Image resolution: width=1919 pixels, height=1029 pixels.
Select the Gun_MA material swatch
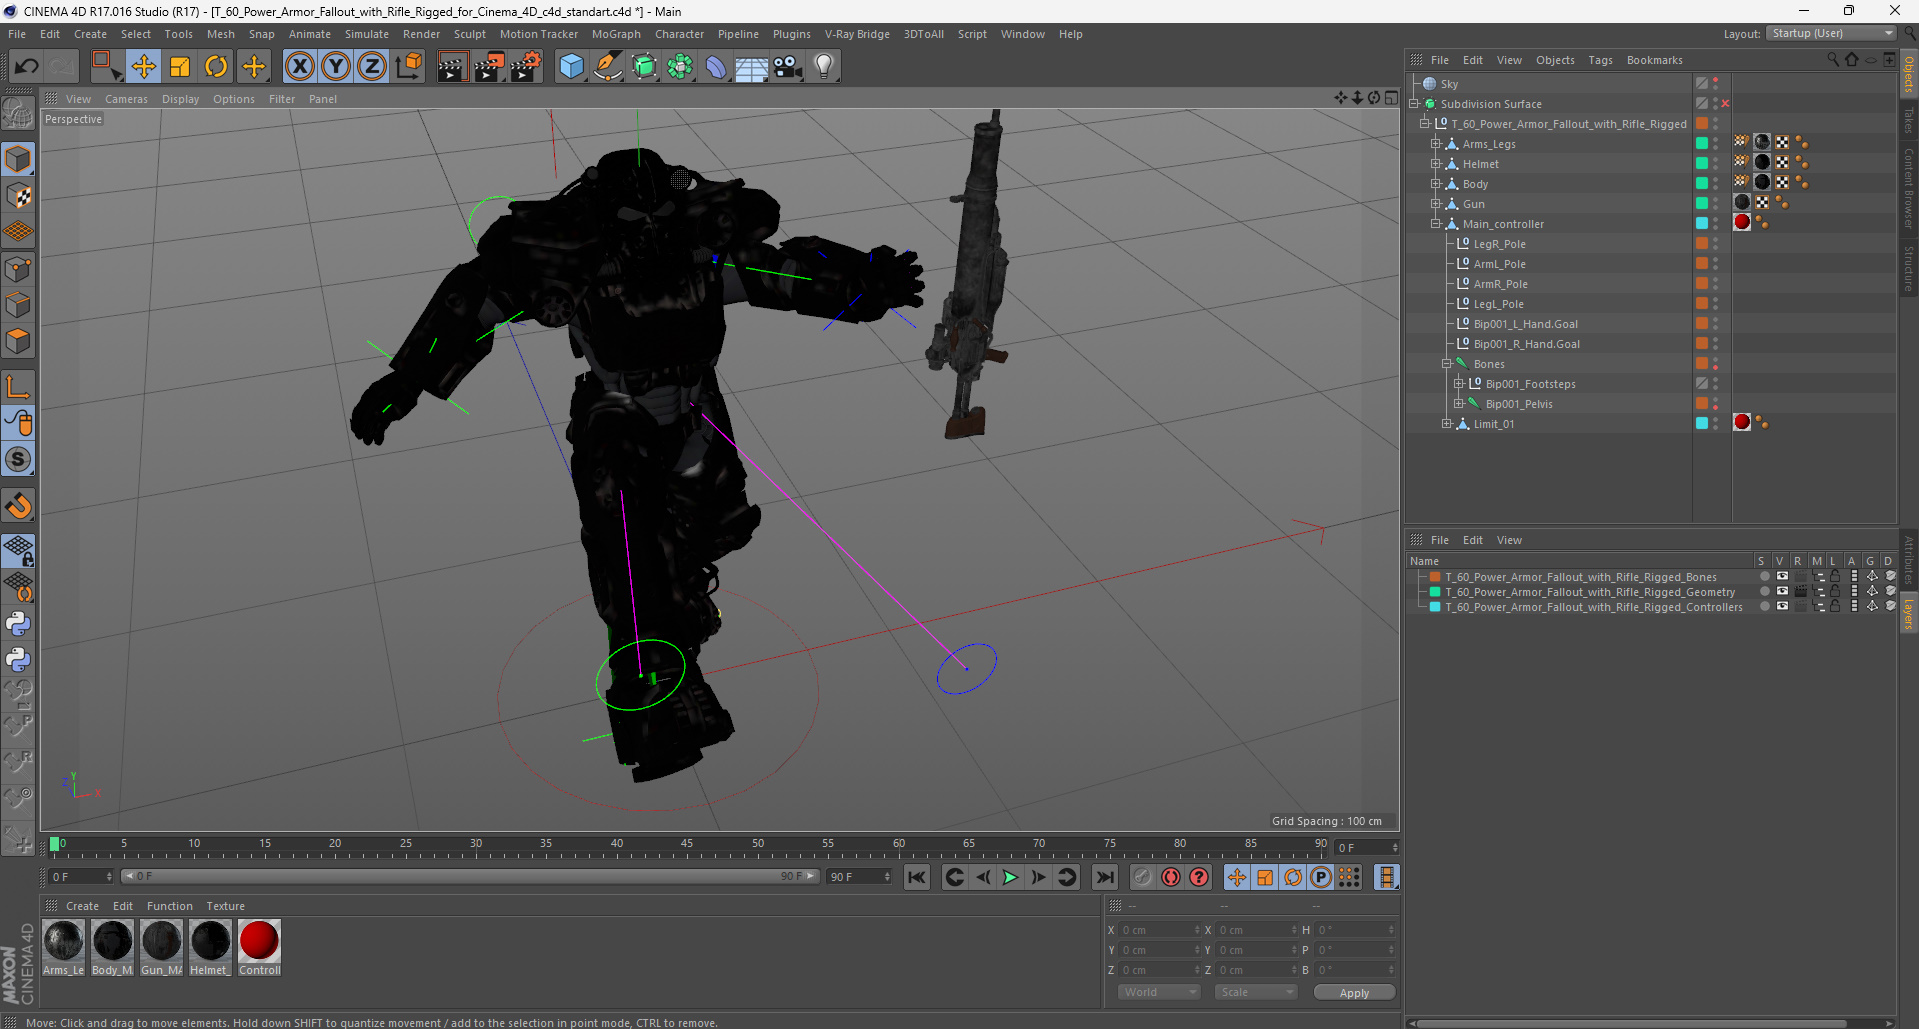point(161,948)
